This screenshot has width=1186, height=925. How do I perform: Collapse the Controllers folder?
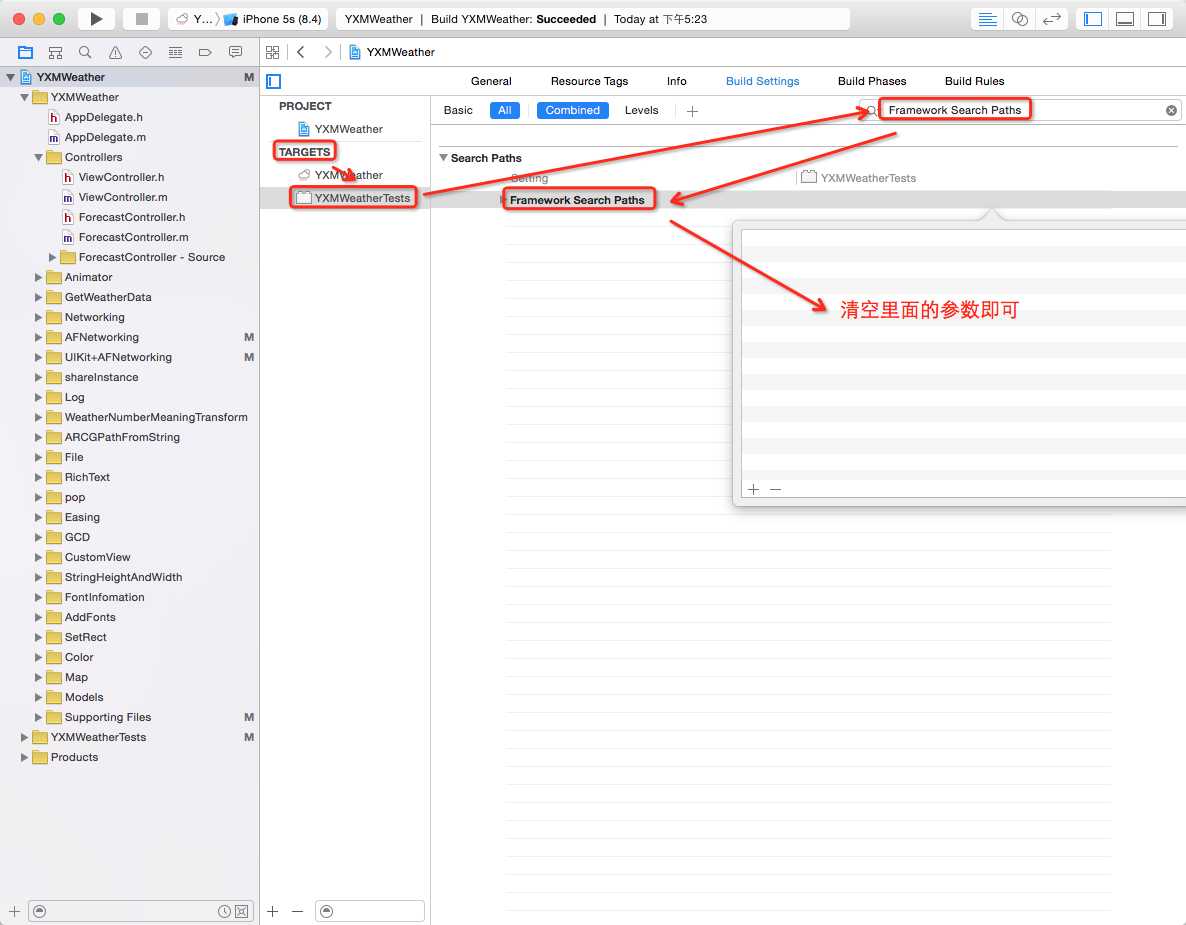(39, 157)
